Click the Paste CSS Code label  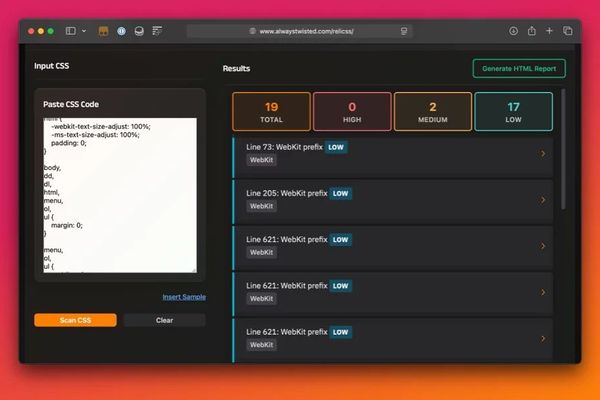[x=71, y=104]
